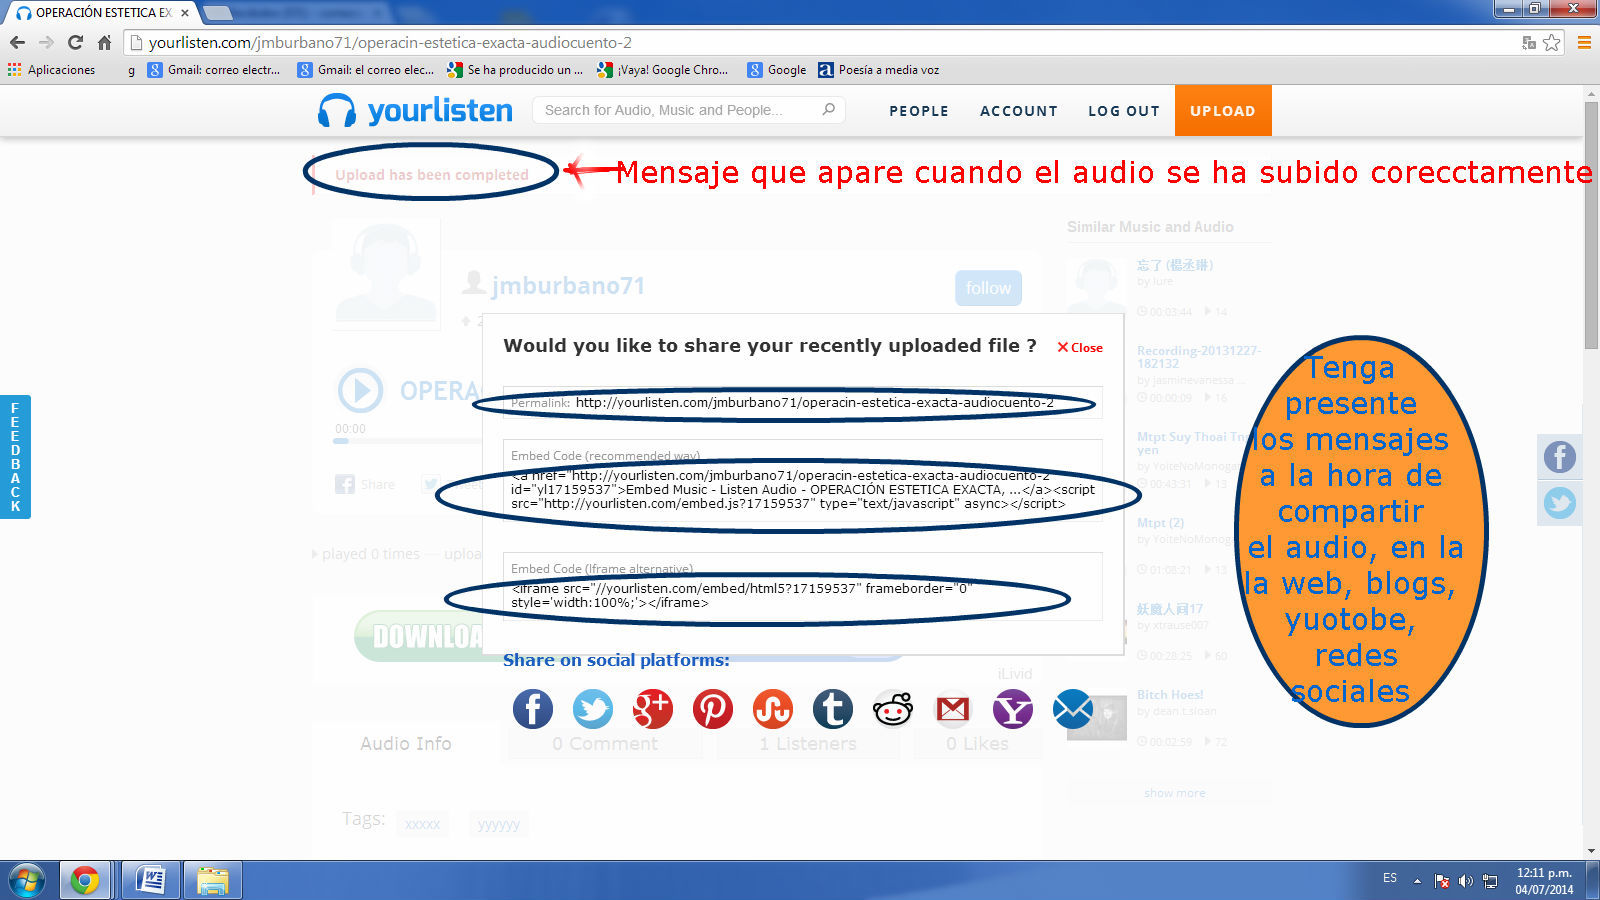This screenshot has width=1600, height=900.
Task: Open the Google bookmark
Action: pyautogui.click(x=777, y=70)
